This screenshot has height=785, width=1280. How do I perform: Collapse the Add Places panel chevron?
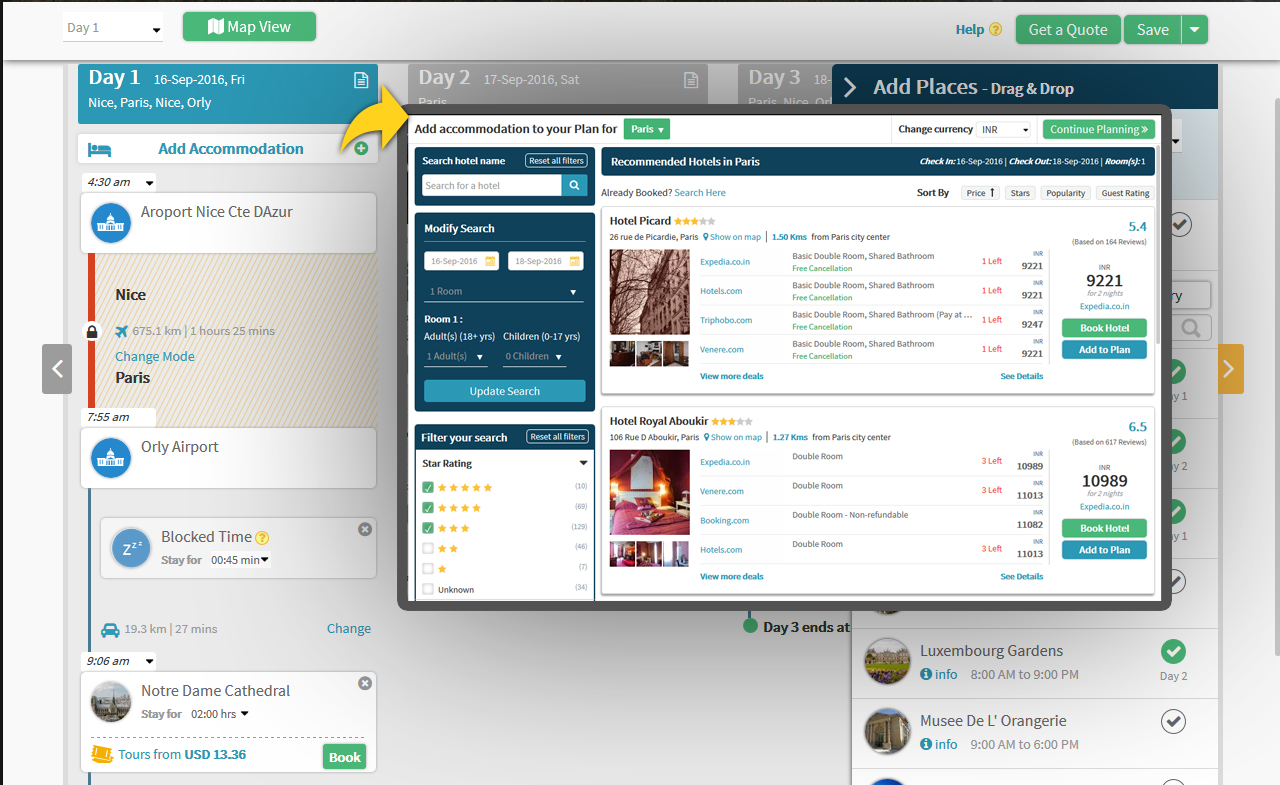point(851,87)
